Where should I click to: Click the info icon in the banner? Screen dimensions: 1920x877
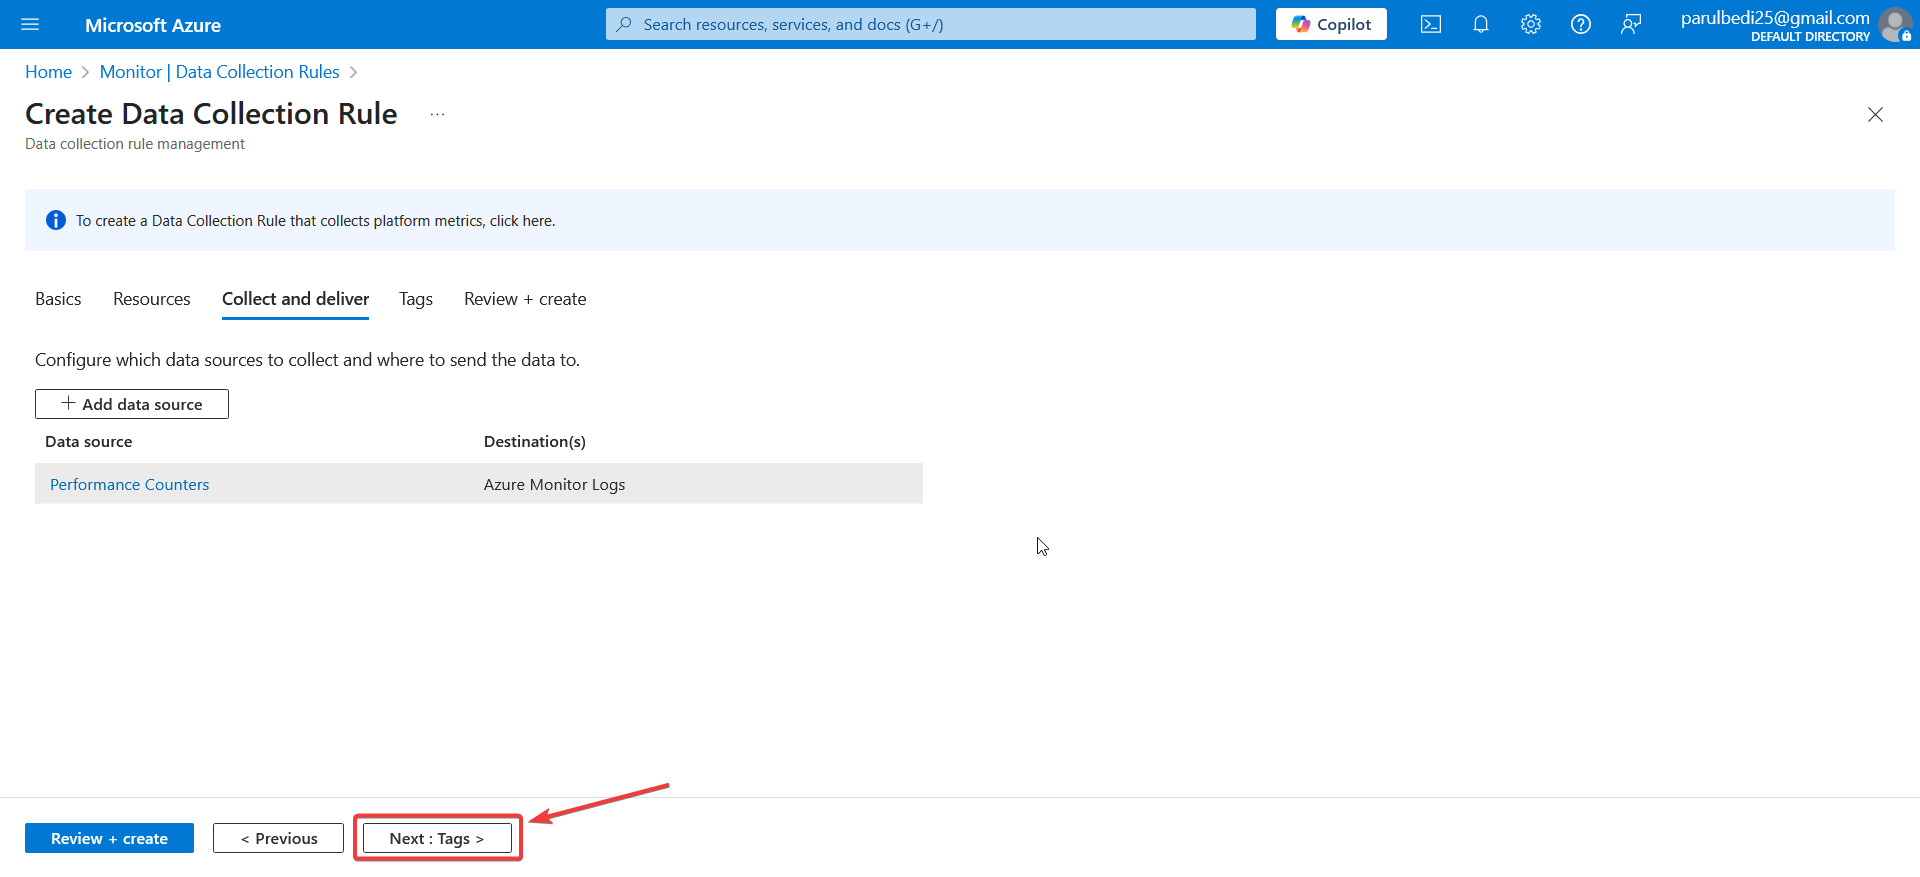[56, 220]
